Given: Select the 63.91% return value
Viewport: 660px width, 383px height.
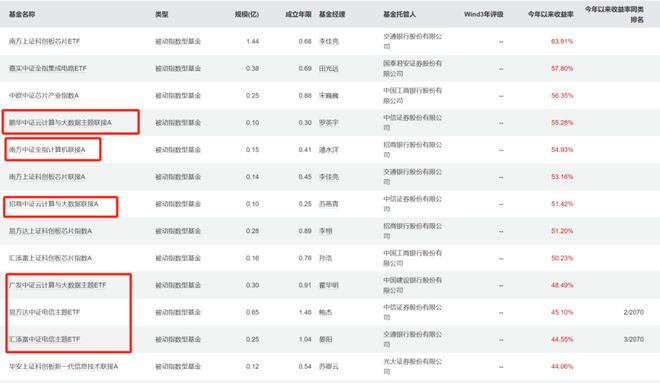Looking at the screenshot, I should coord(562,41).
